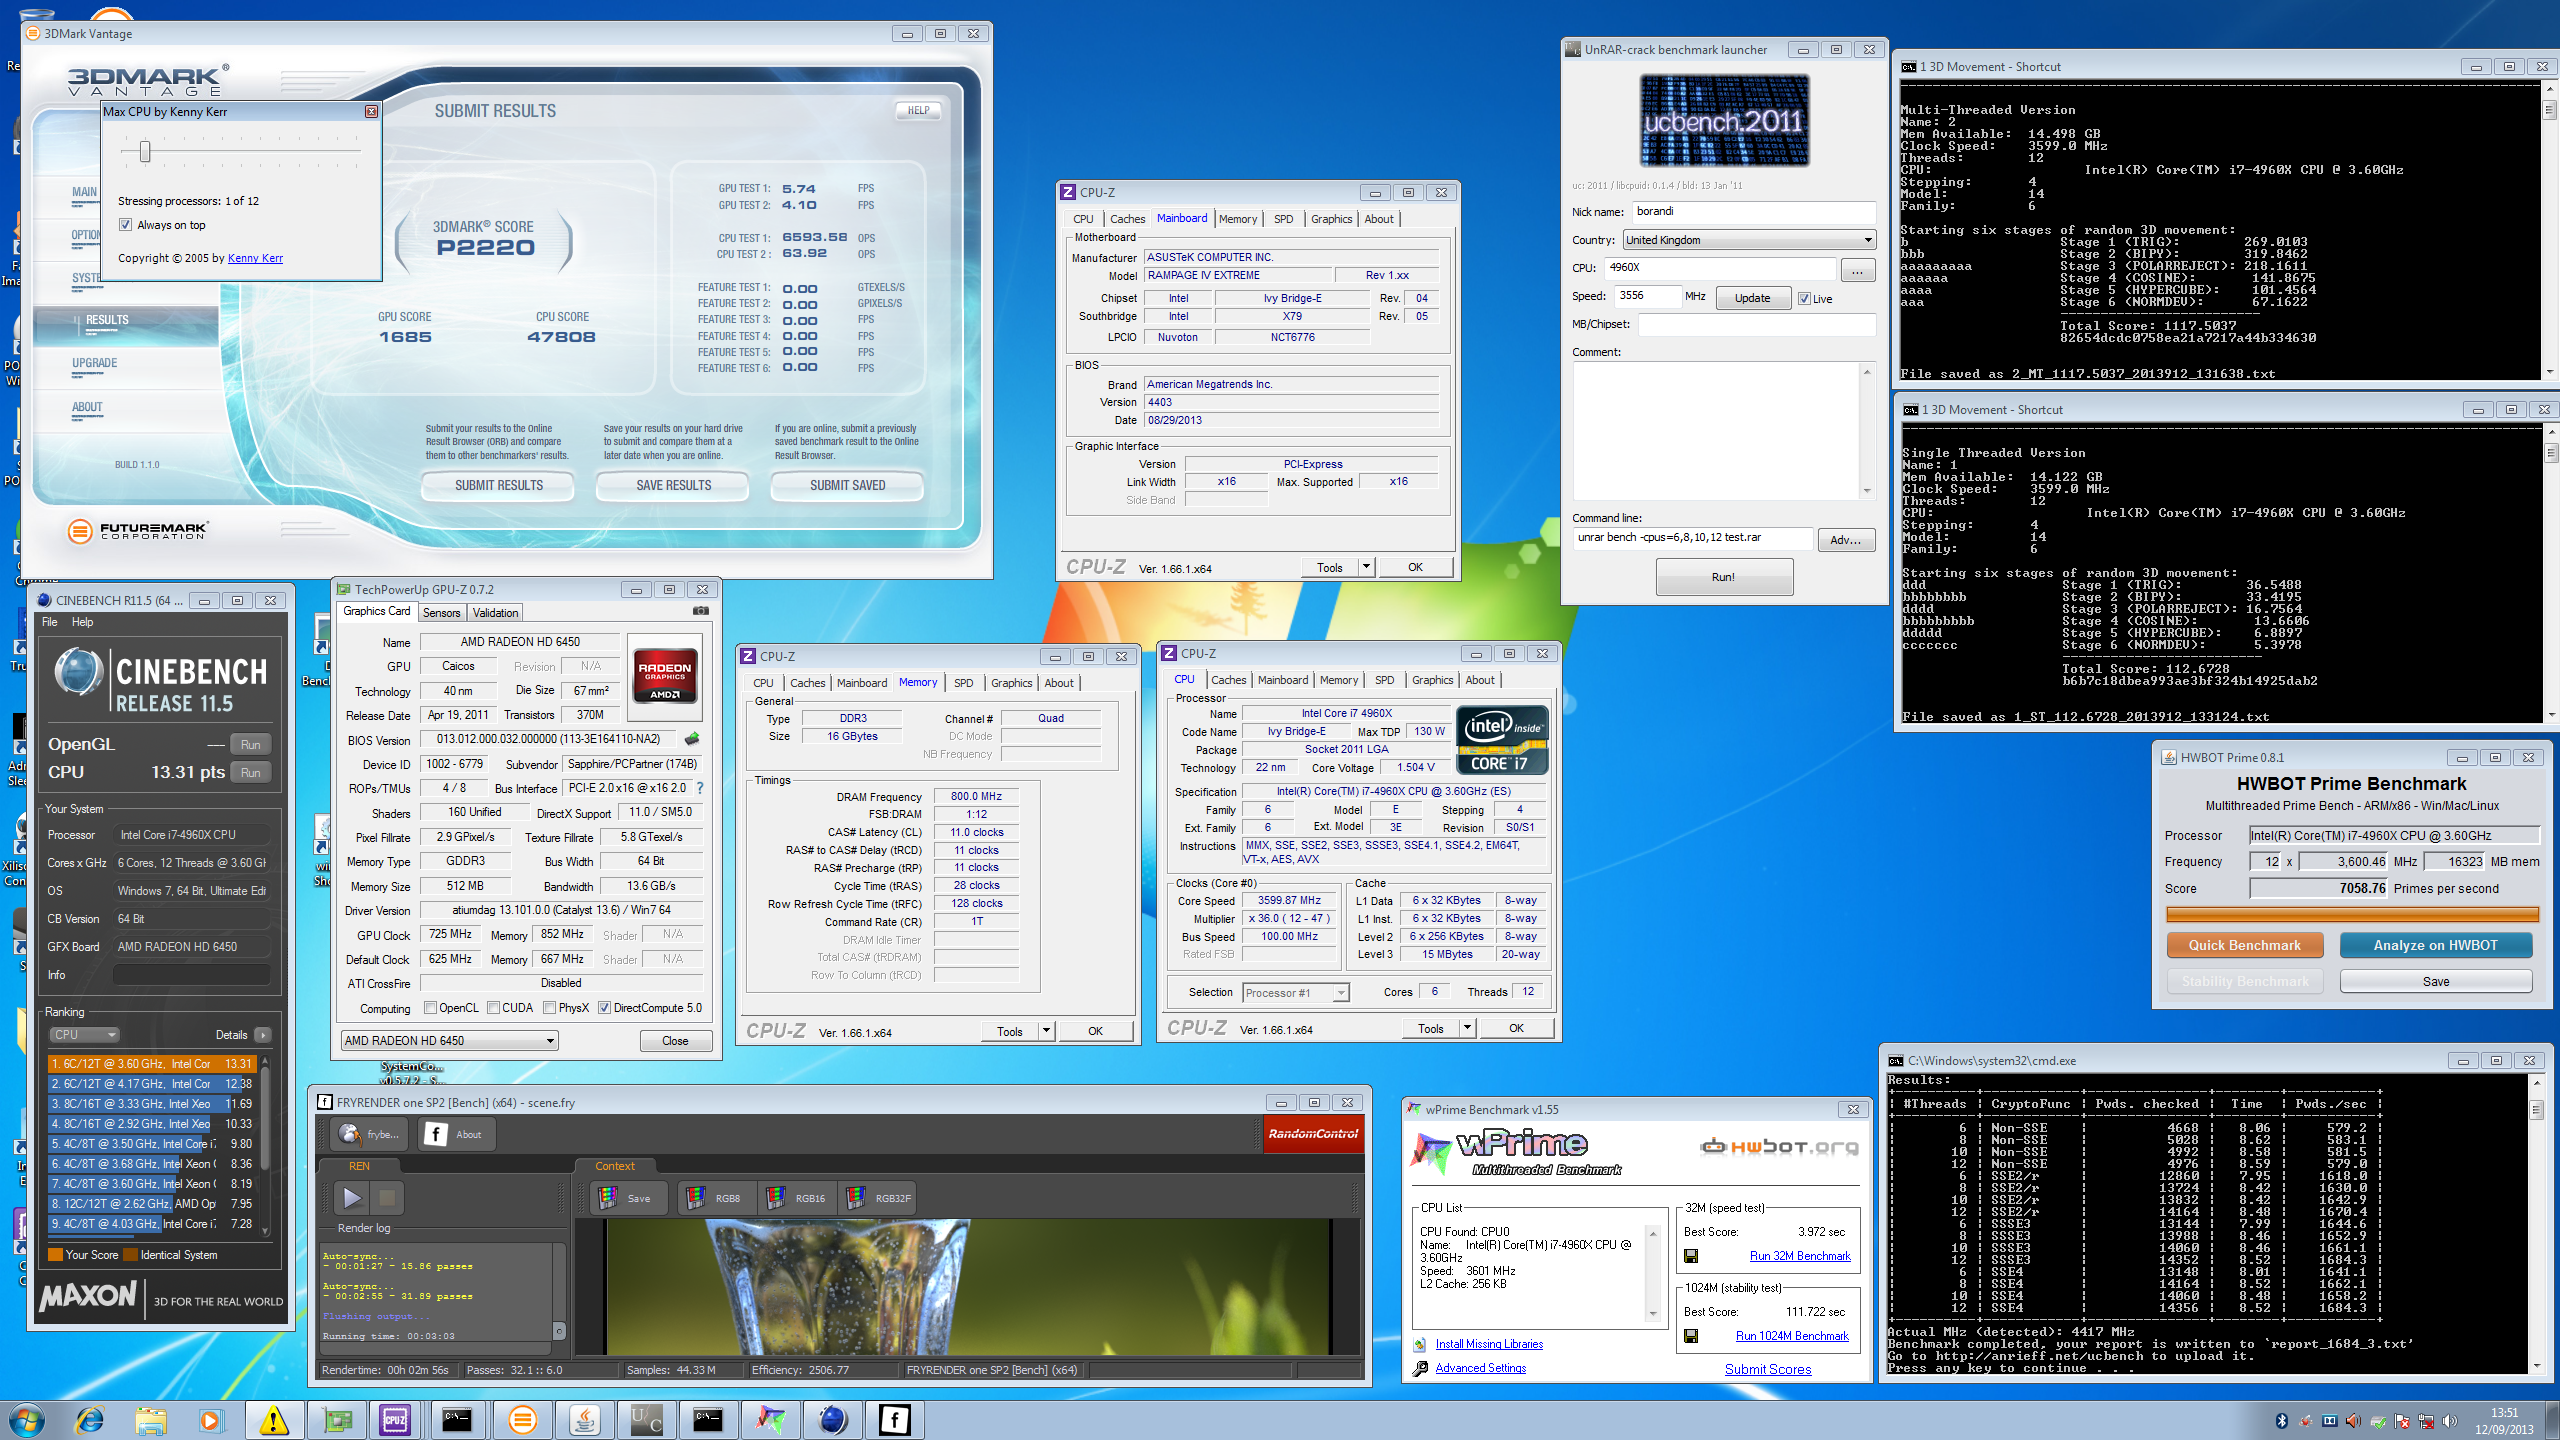Switch to the Sensors tab in GPU-Z
This screenshot has width=2560, height=1440.
point(441,613)
